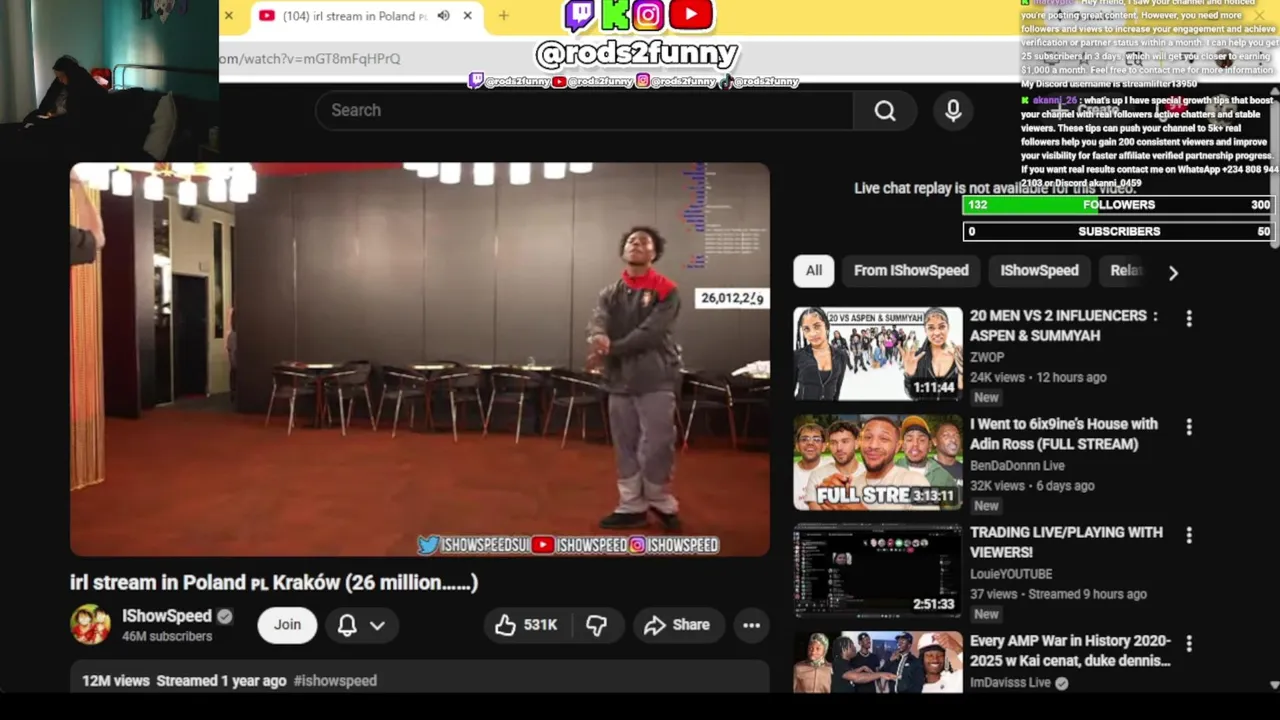1280x720 pixels.
Task: Open Every AMP War in History thumbnail
Action: tap(878, 662)
